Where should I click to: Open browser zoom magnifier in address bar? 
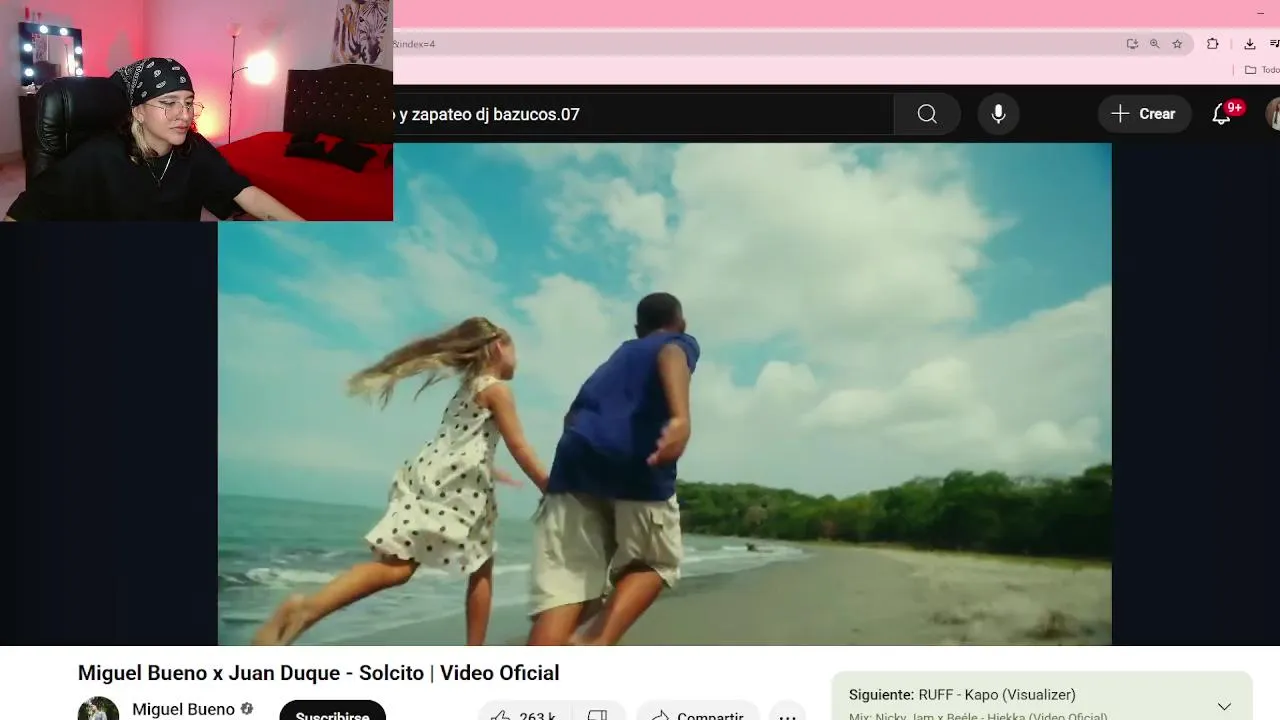pos(1154,44)
